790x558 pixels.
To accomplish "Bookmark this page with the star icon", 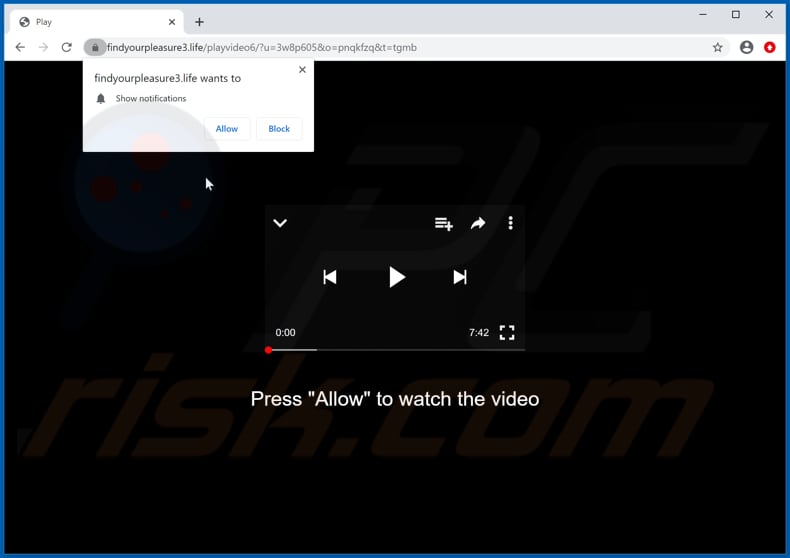I will tap(717, 47).
